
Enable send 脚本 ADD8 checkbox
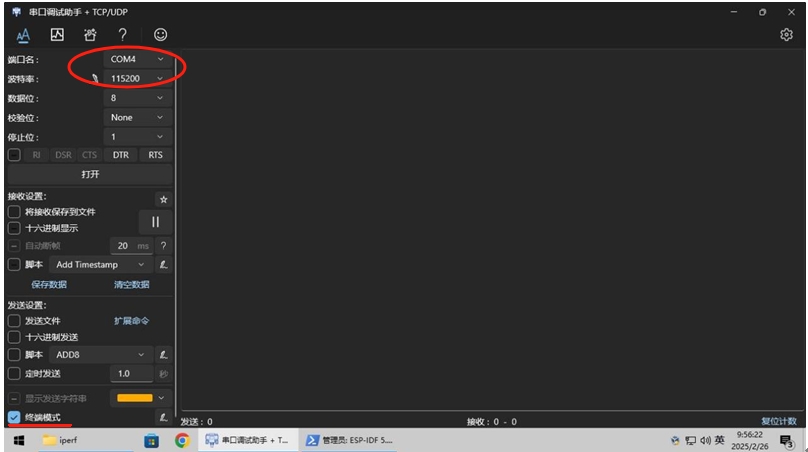14,355
